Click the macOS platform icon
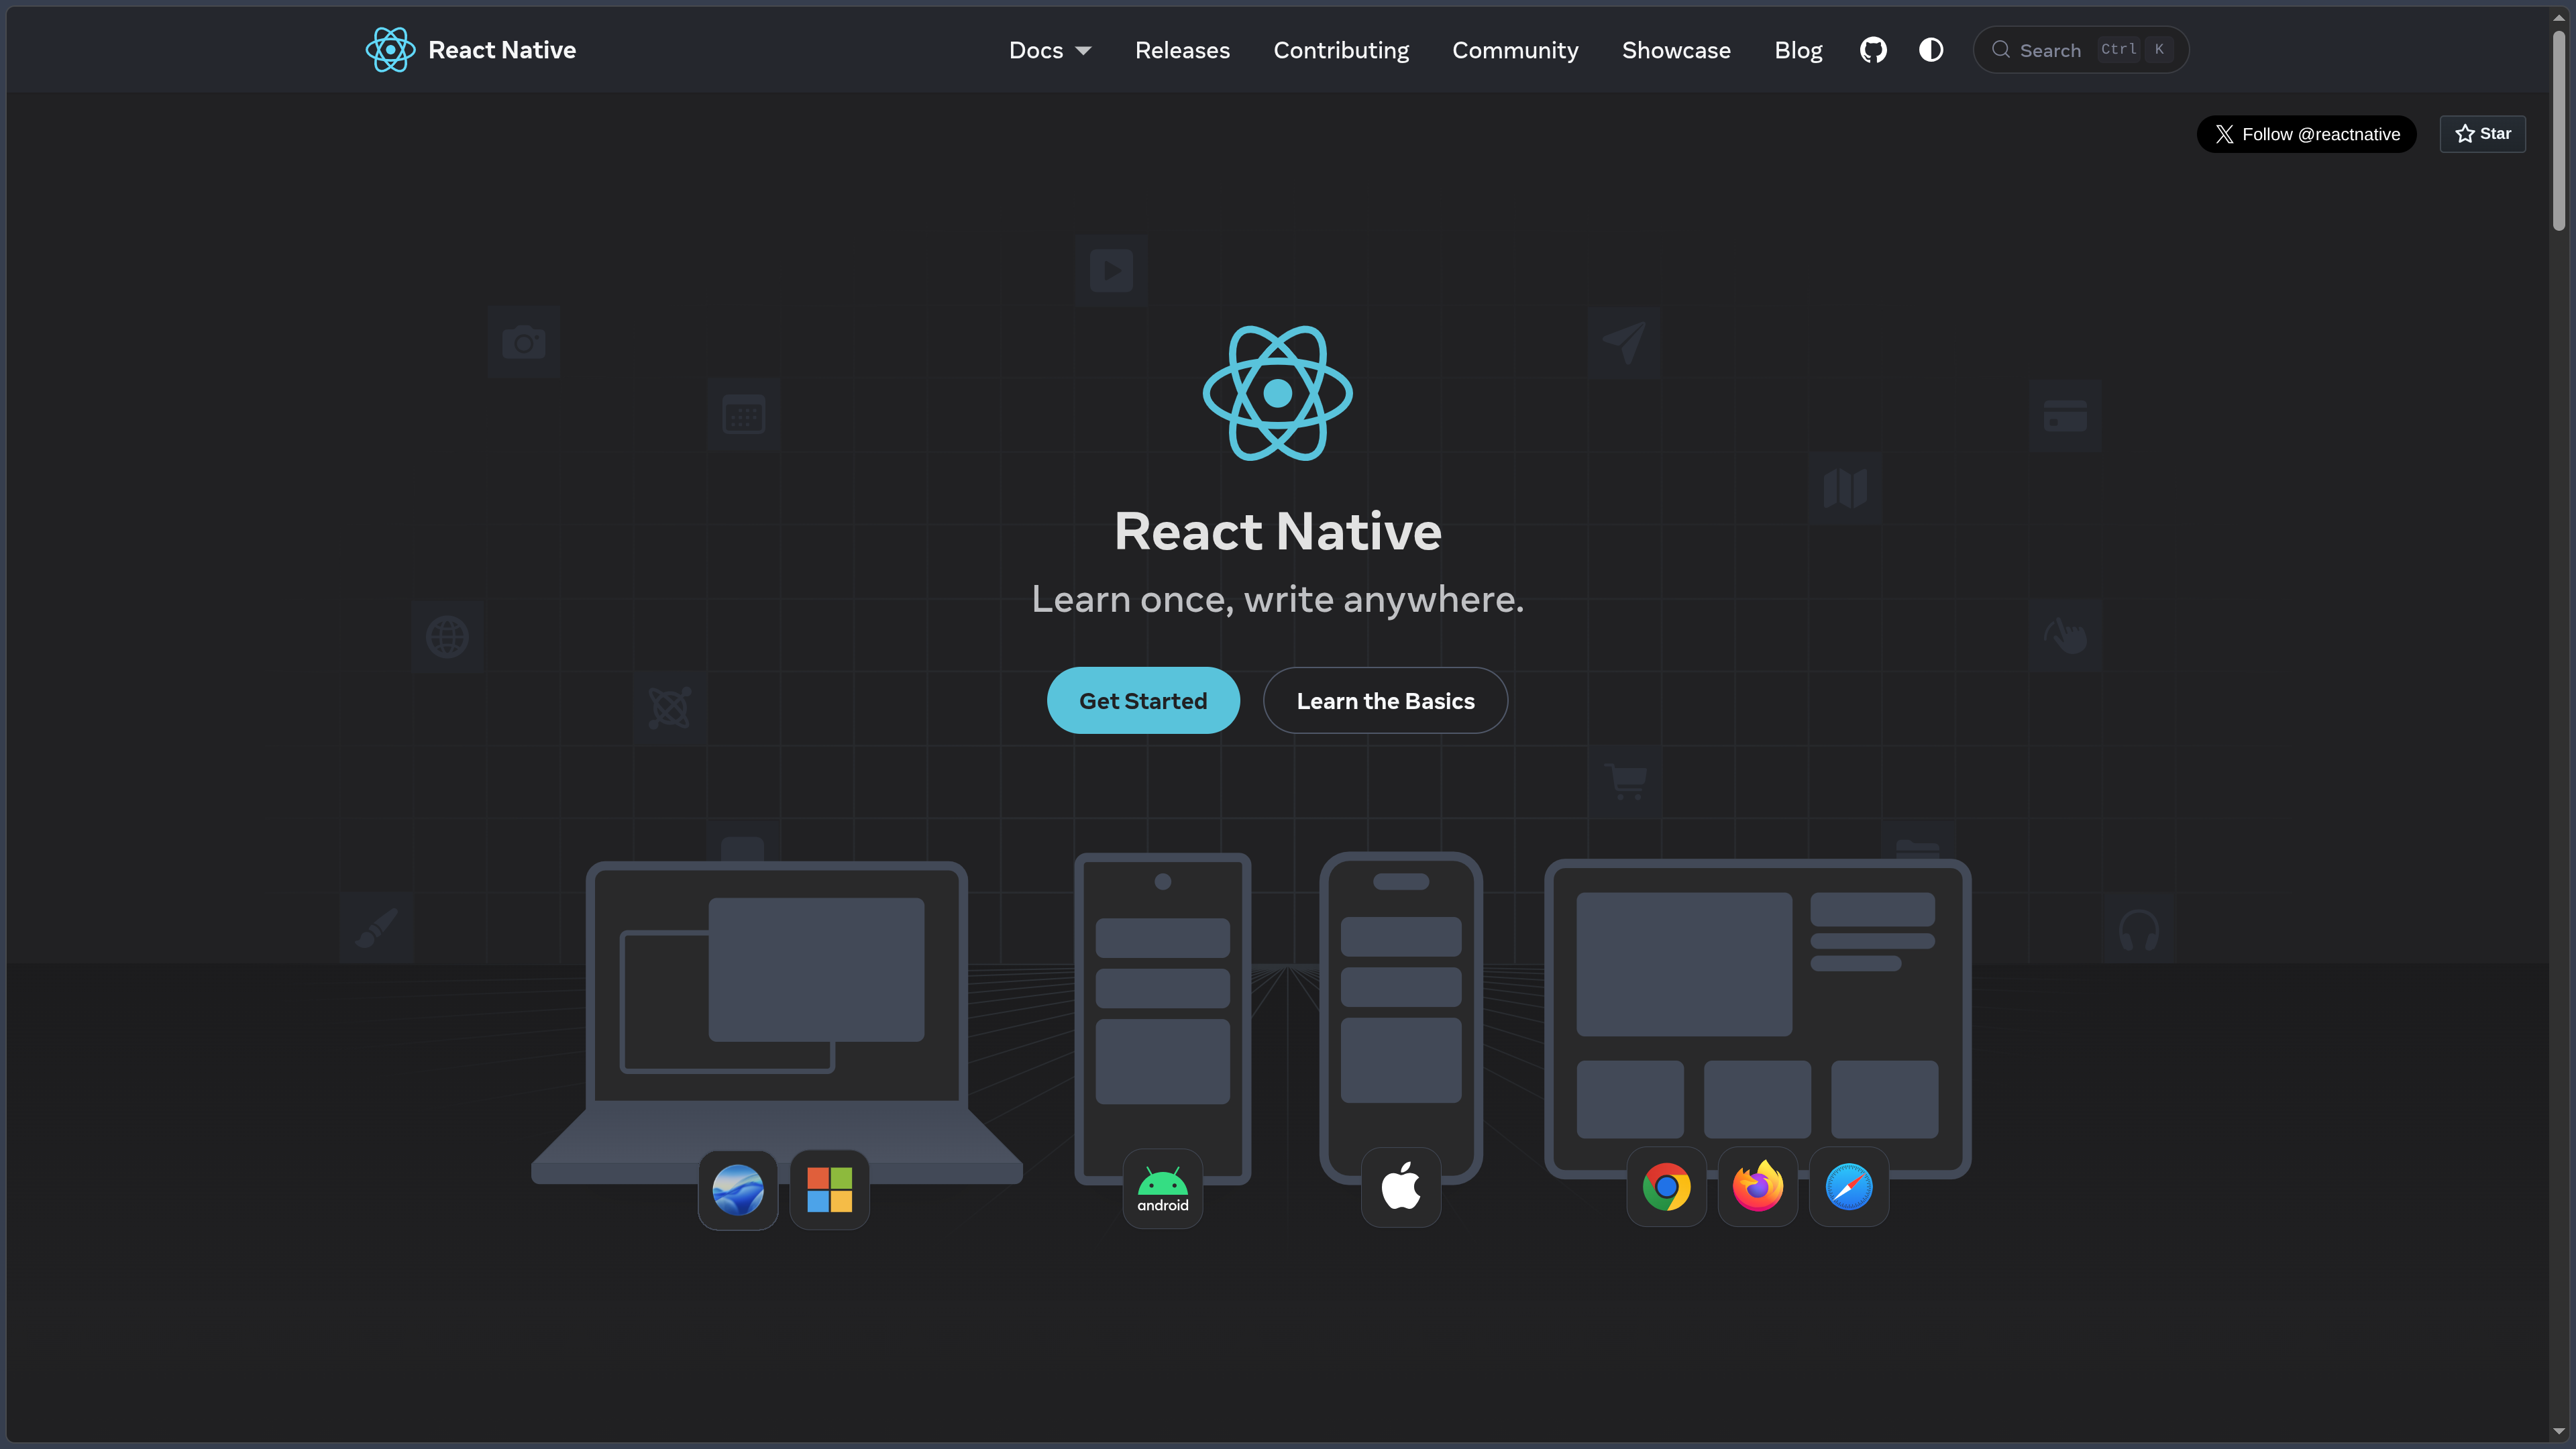 click(x=738, y=1190)
